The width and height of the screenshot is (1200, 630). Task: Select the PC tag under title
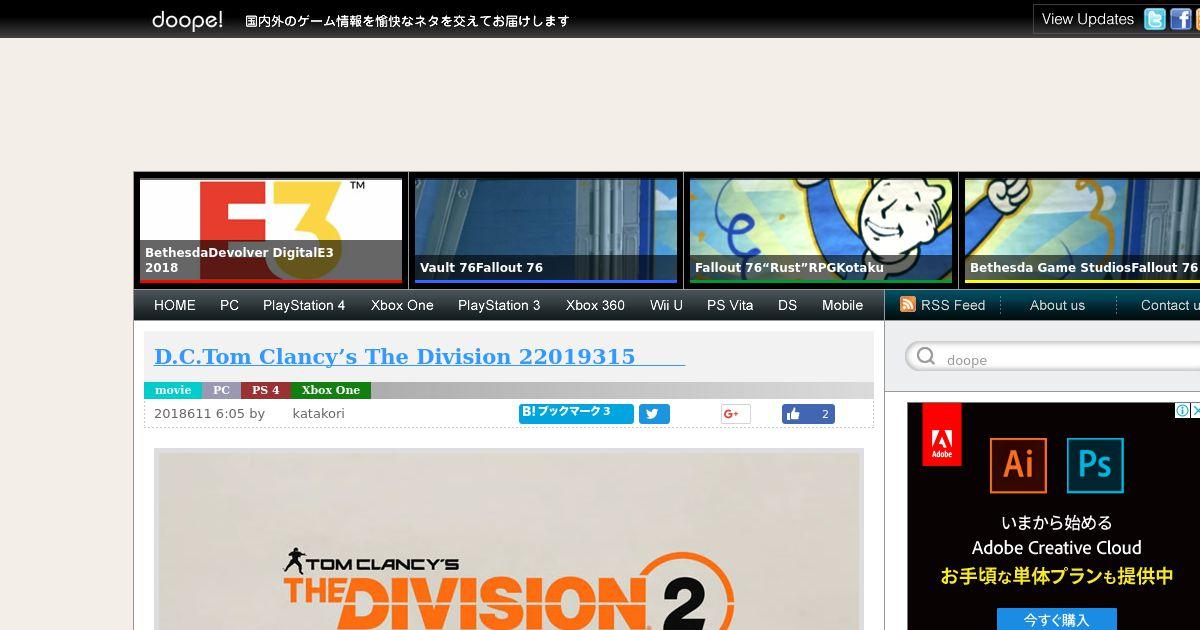click(221, 390)
